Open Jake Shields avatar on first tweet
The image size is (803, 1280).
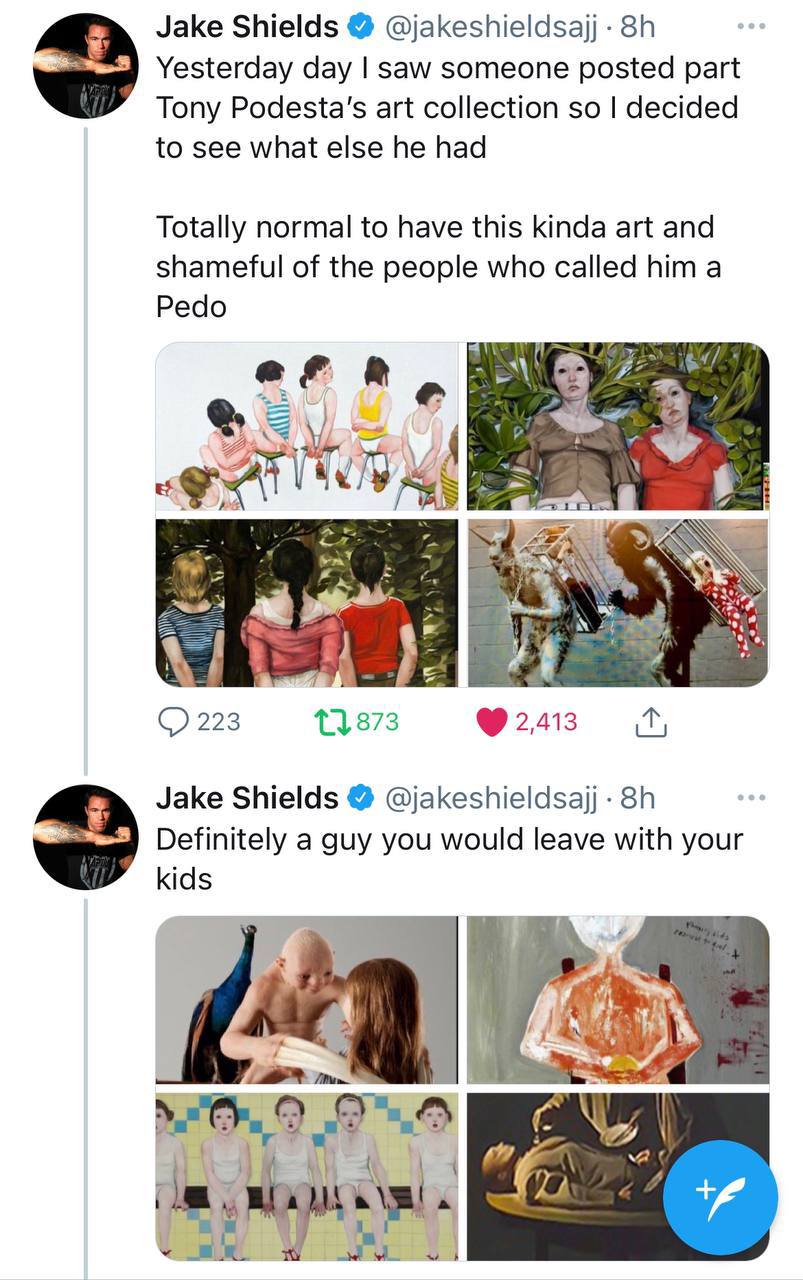click(85, 66)
